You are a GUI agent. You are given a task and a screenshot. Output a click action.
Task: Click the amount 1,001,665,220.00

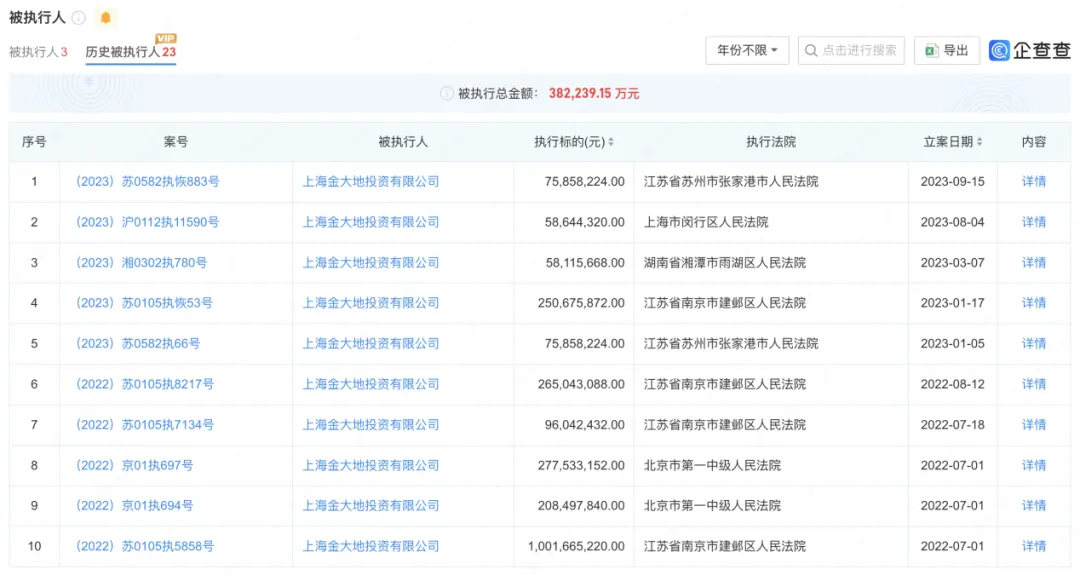pos(577,546)
